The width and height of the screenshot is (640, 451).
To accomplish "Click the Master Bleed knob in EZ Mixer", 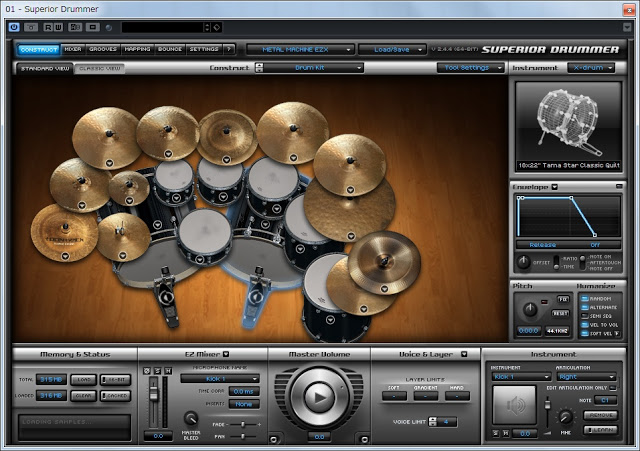I will pos(191,419).
